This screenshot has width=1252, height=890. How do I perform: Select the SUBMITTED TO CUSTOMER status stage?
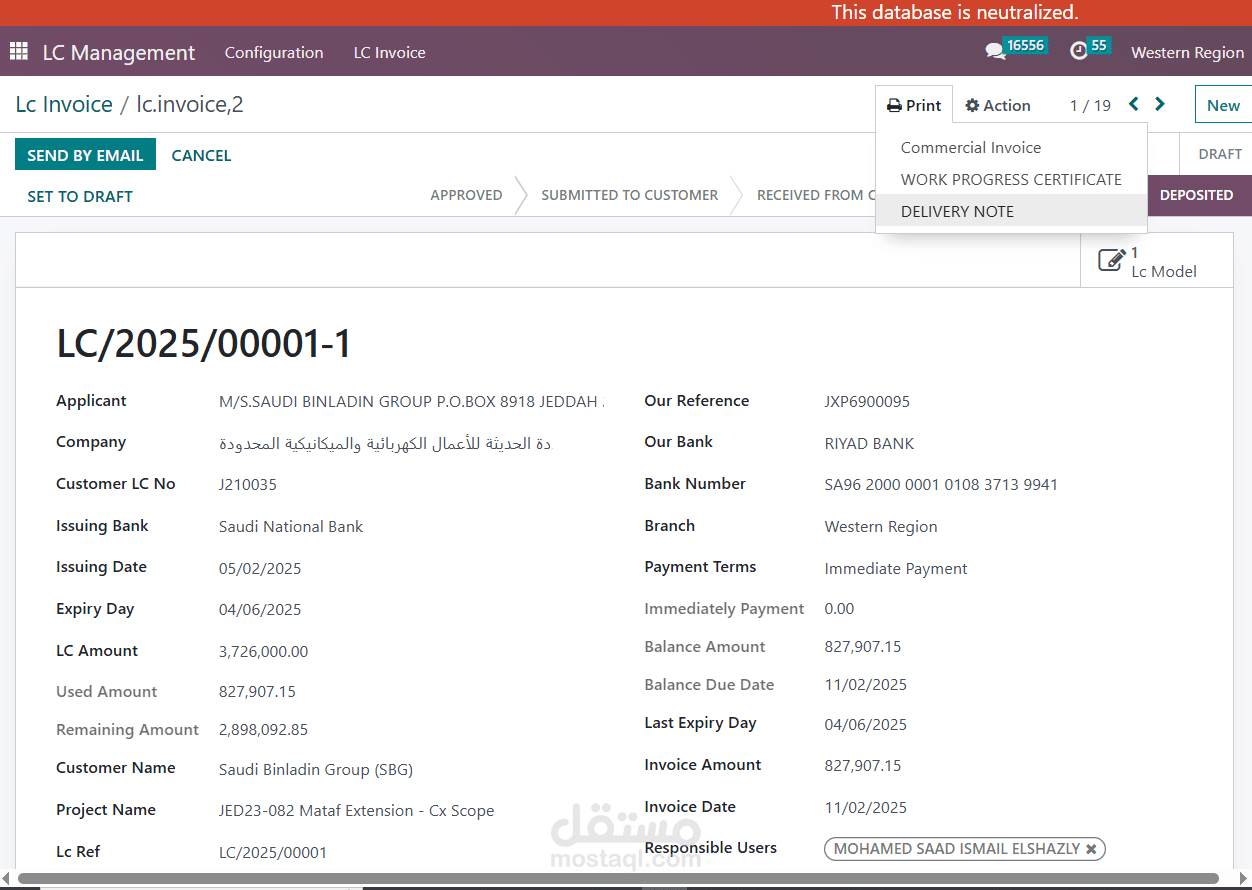(x=629, y=195)
